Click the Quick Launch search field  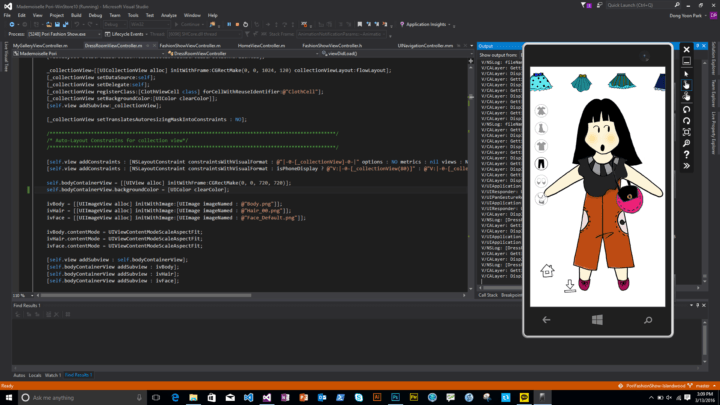coord(643,5)
